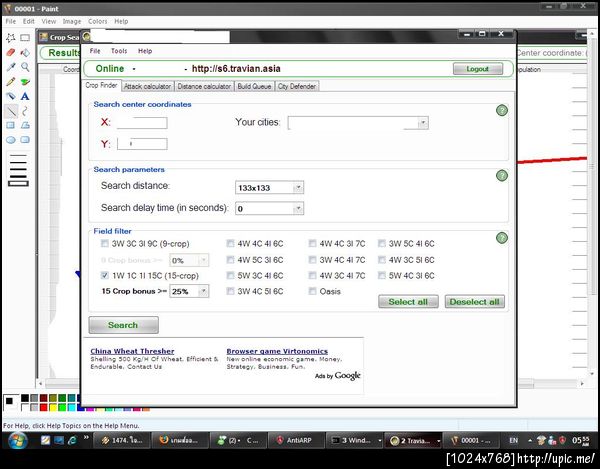Select the Line tool in Paint
Screen dimensions: 600x469
point(11,111)
